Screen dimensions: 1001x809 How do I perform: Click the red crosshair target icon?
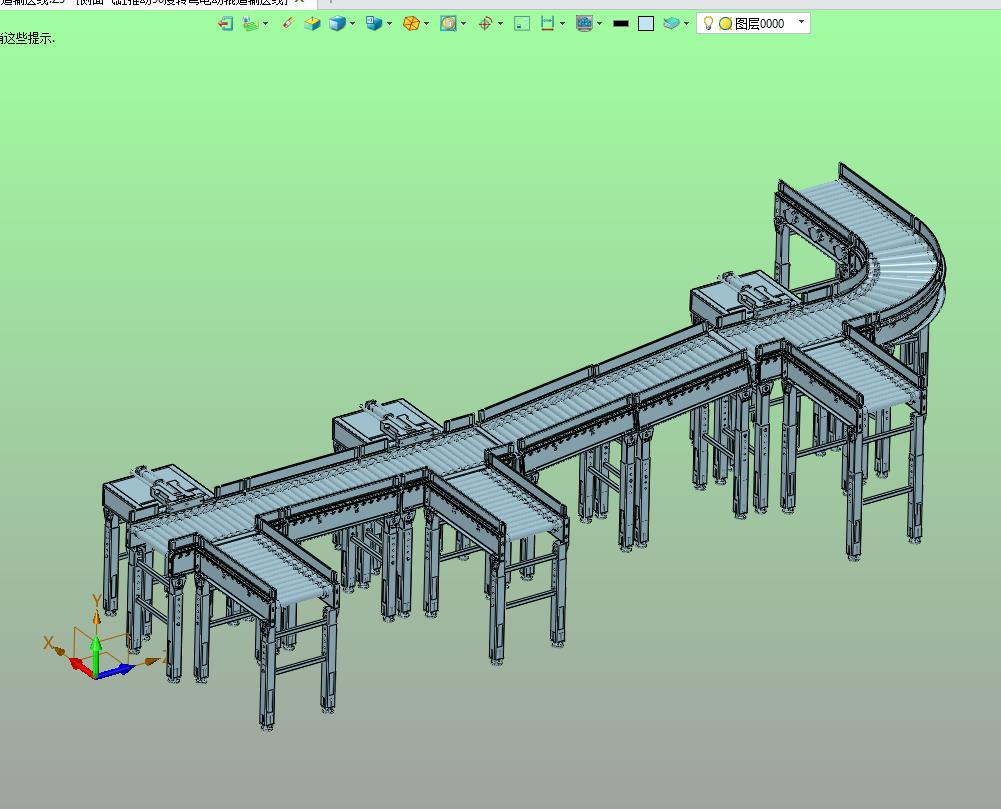pos(485,24)
